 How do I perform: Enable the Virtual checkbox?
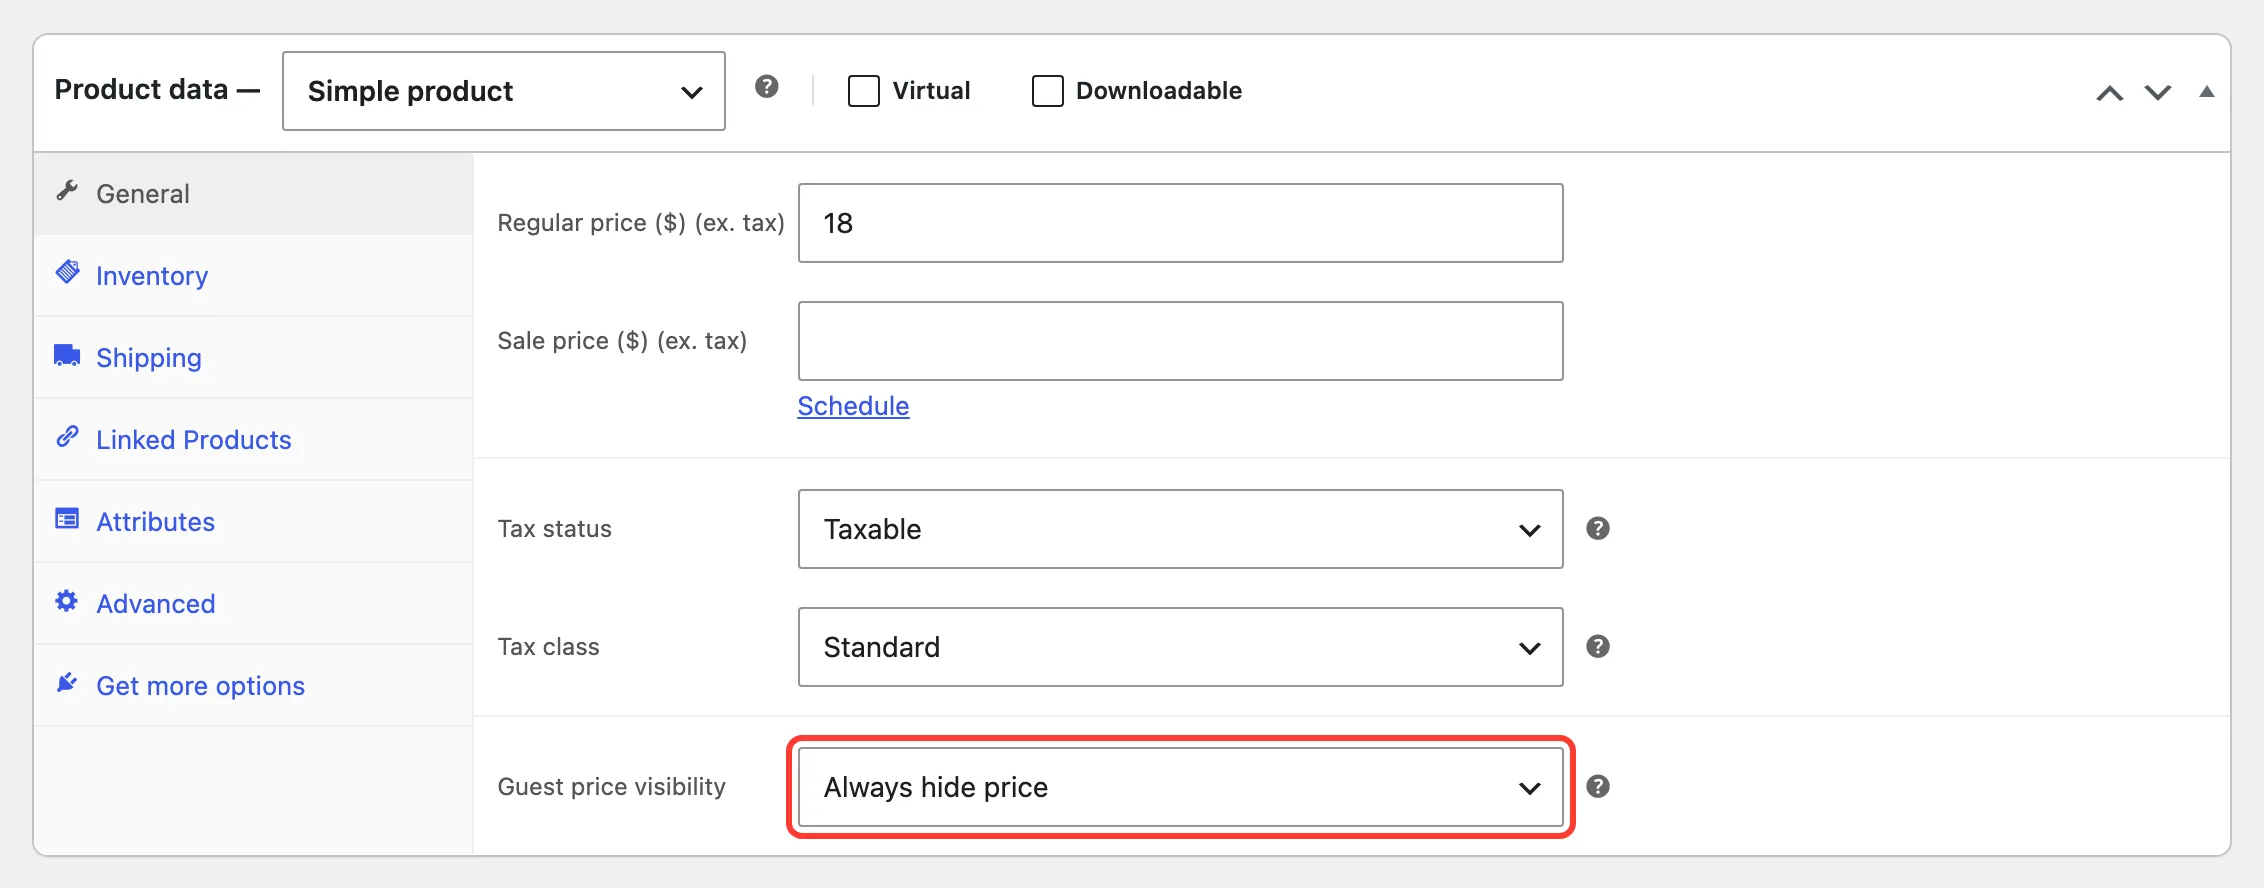864,91
